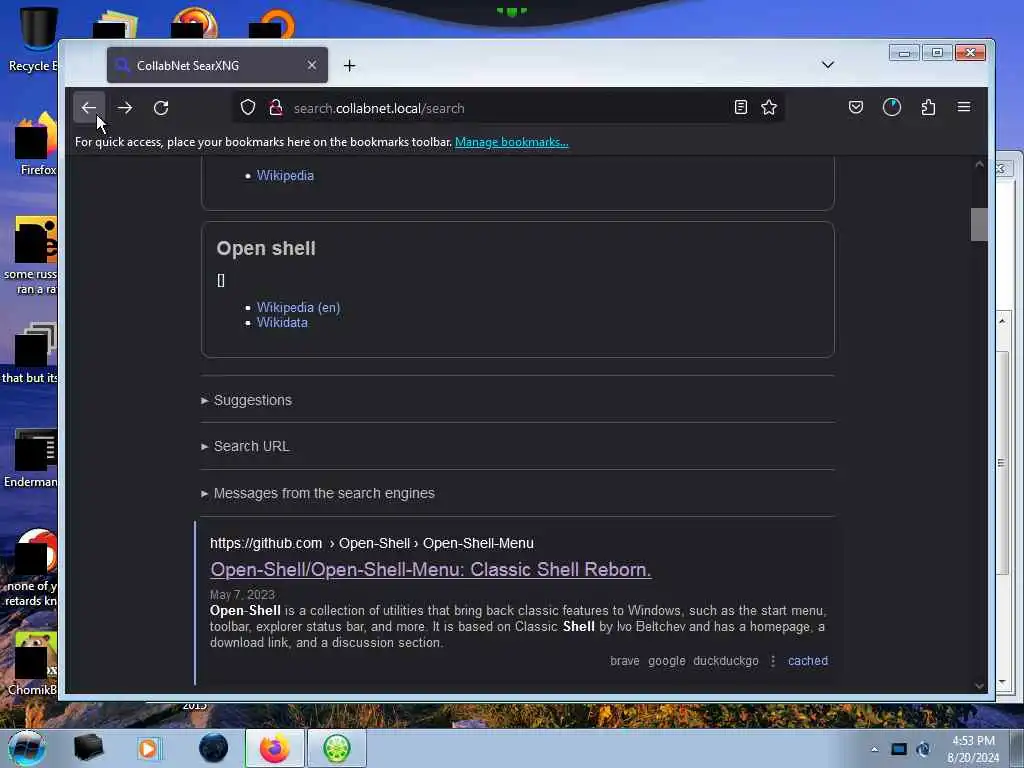
Task: Open the ChomikB desktop icon
Action: pyautogui.click(x=33, y=663)
